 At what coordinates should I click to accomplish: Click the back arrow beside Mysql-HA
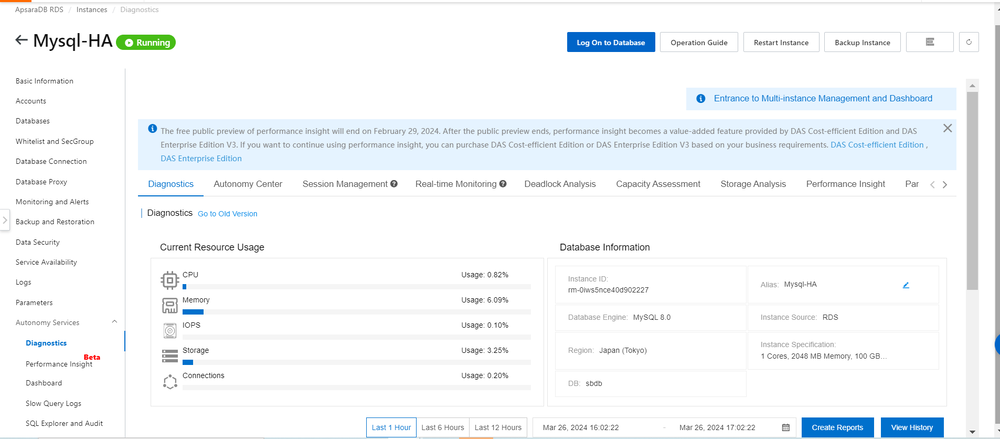click(22, 41)
